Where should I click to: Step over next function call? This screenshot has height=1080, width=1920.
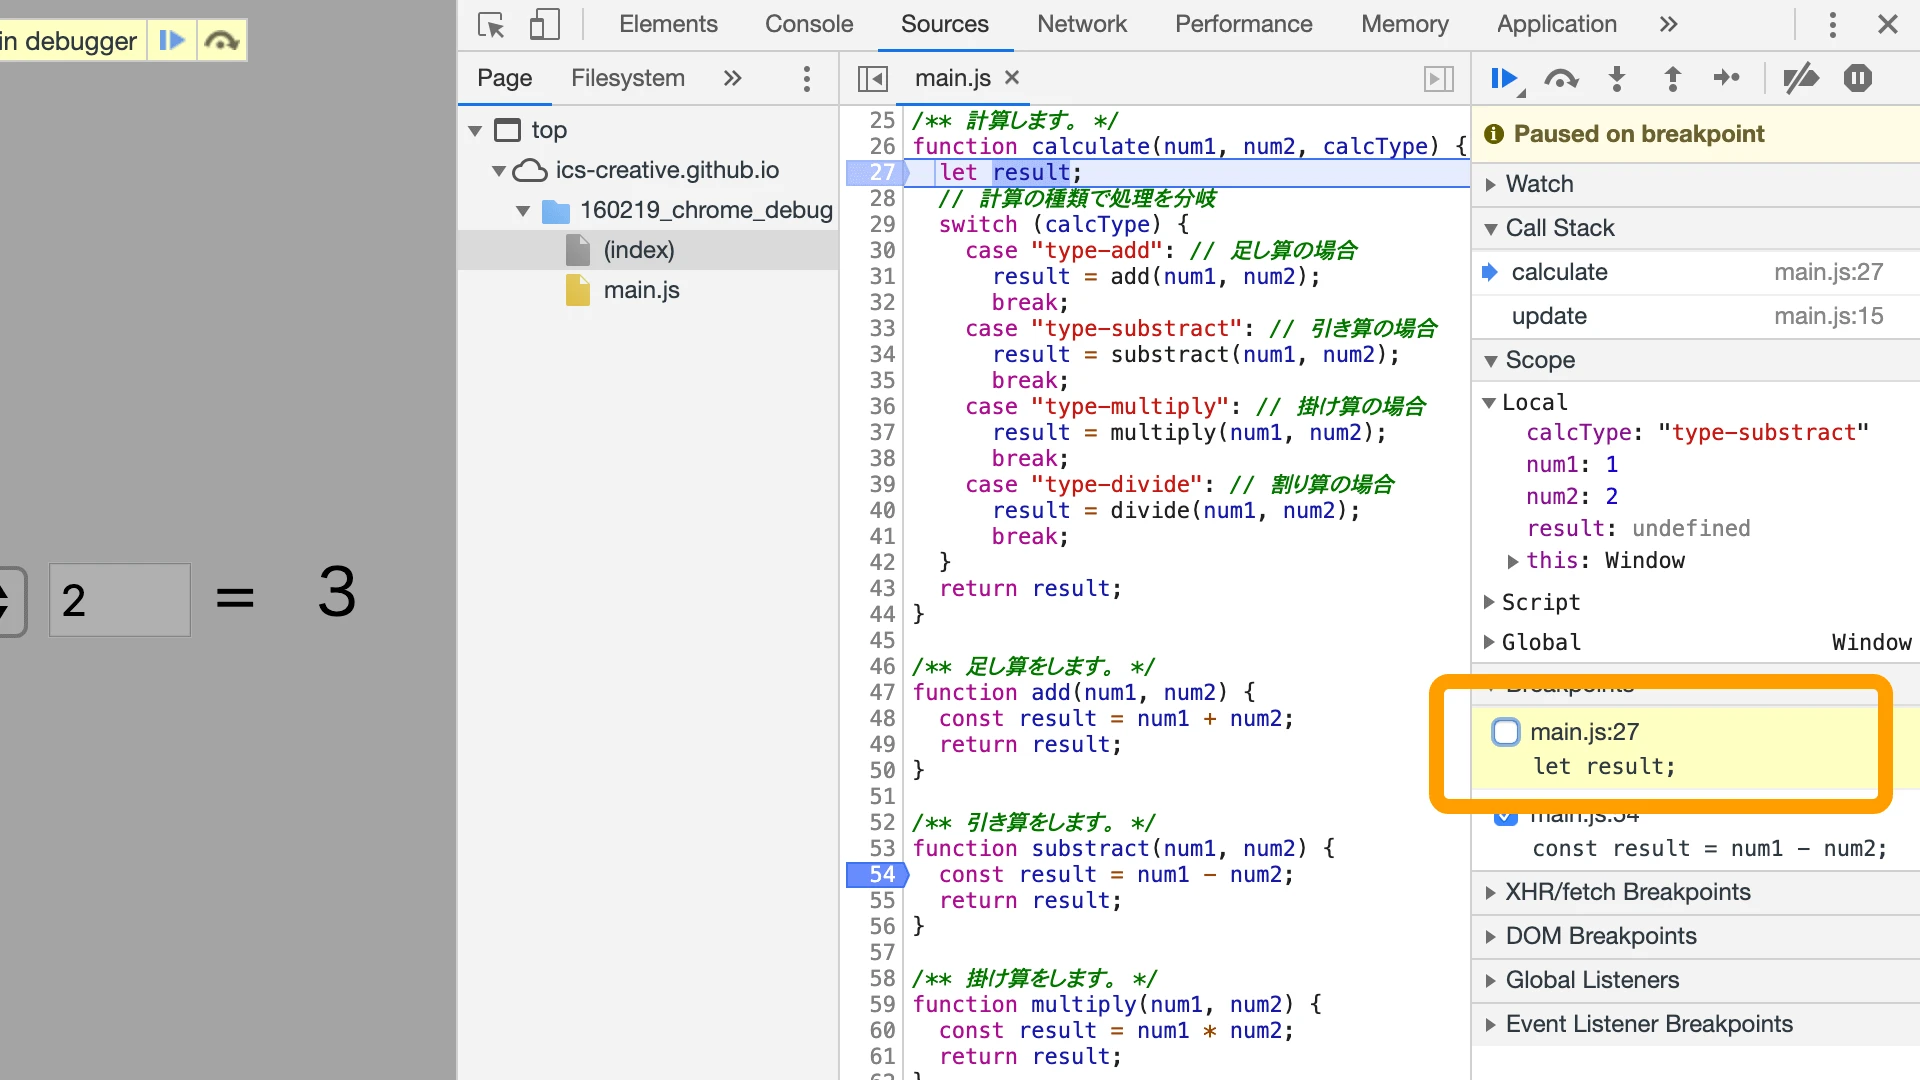[1561, 78]
